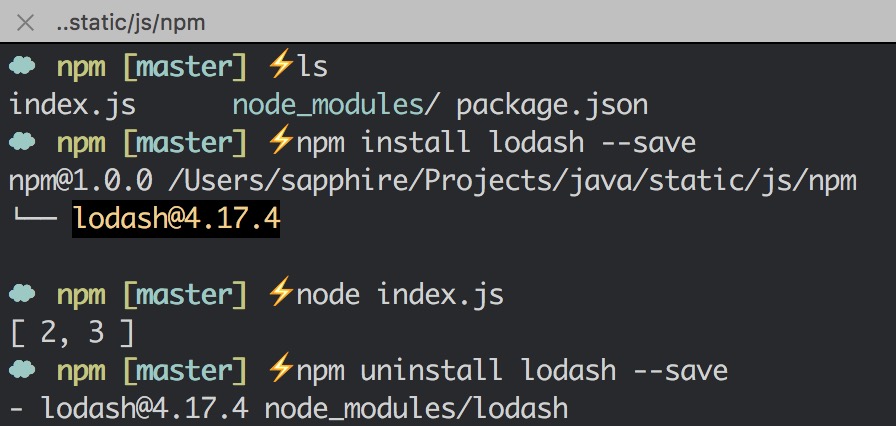Select the ..static/js/npm tab title

point(130,23)
